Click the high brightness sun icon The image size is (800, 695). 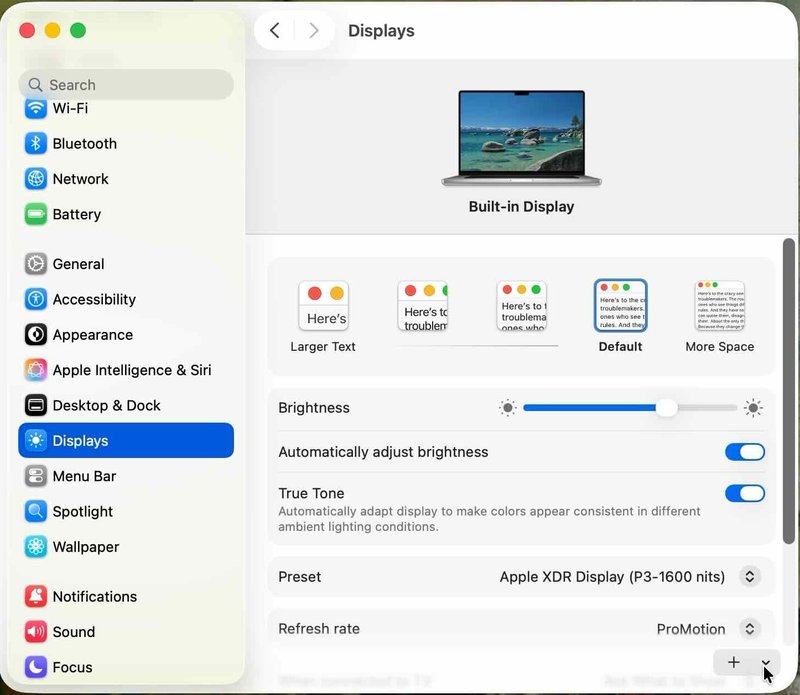coord(753,408)
